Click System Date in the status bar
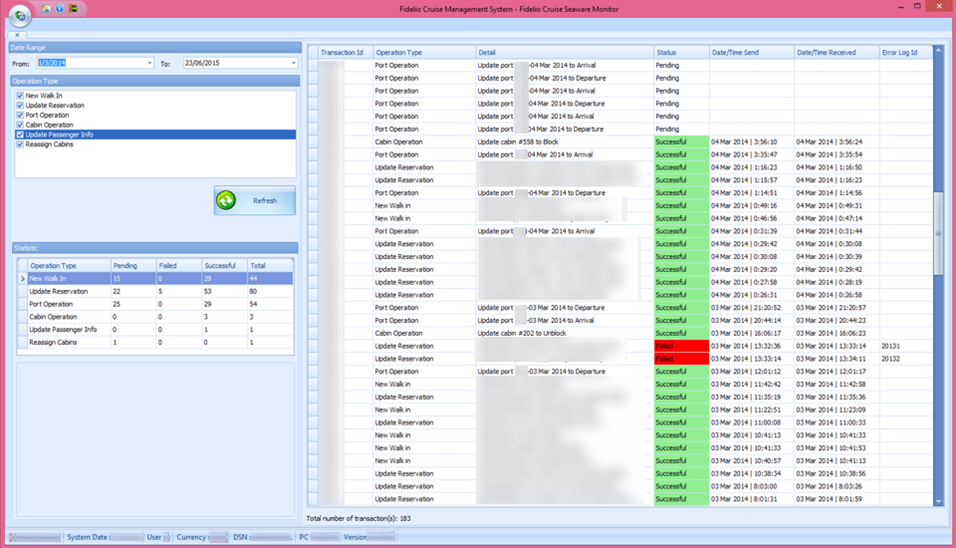This screenshot has height=548, width=956. click(104, 537)
